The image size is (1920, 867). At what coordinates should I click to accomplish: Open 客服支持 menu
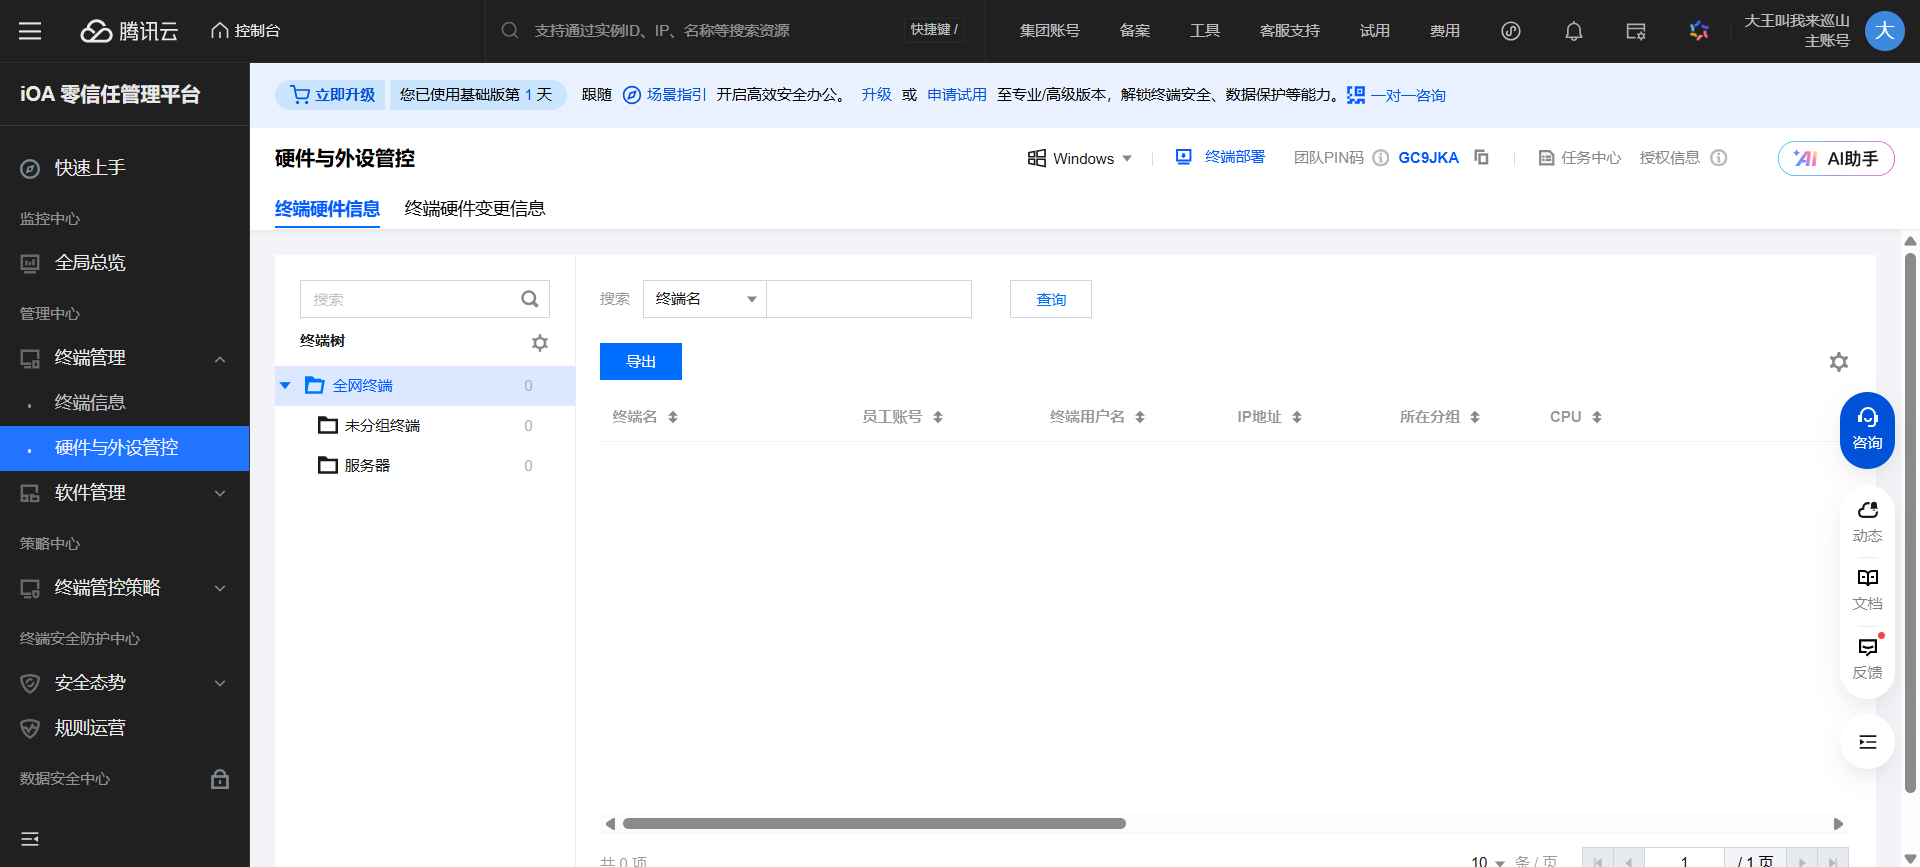tap(1289, 31)
